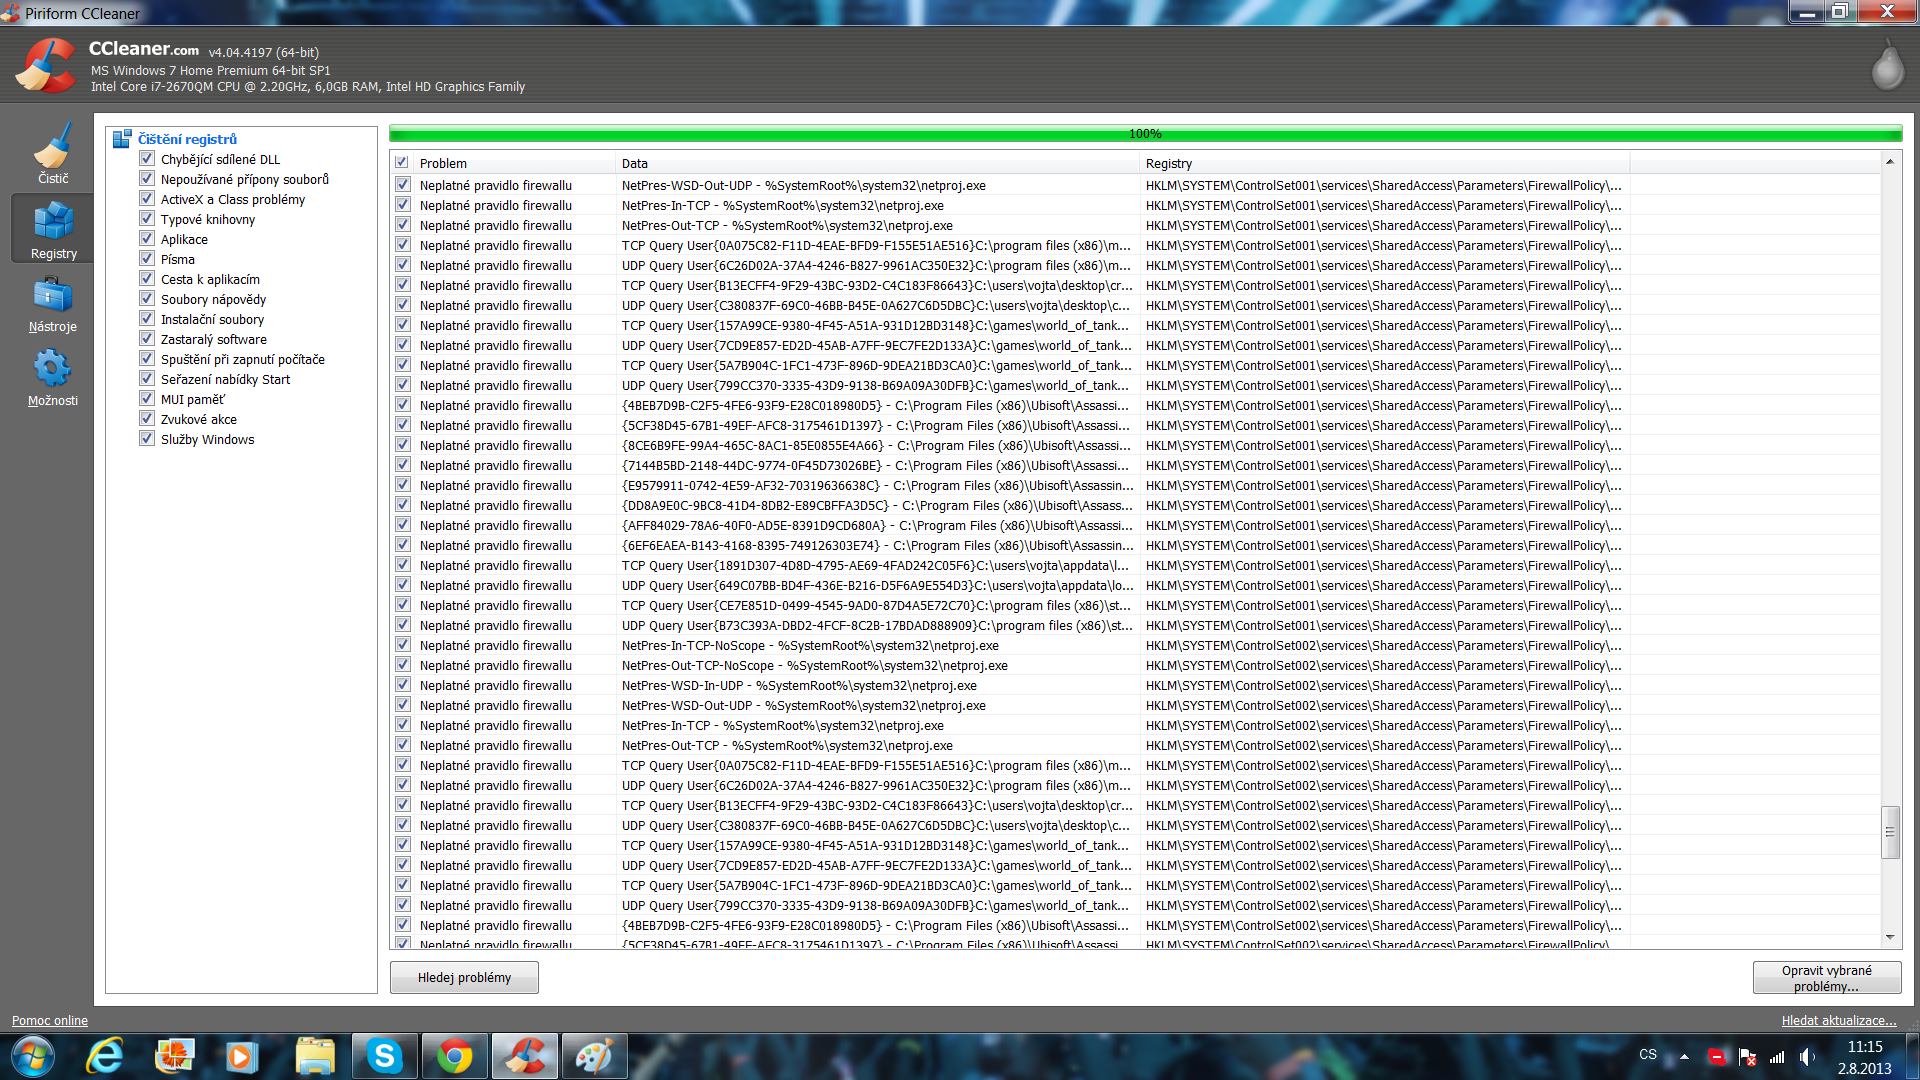Select Soubory nápovědy label
The width and height of the screenshot is (1920, 1080).
(x=213, y=299)
